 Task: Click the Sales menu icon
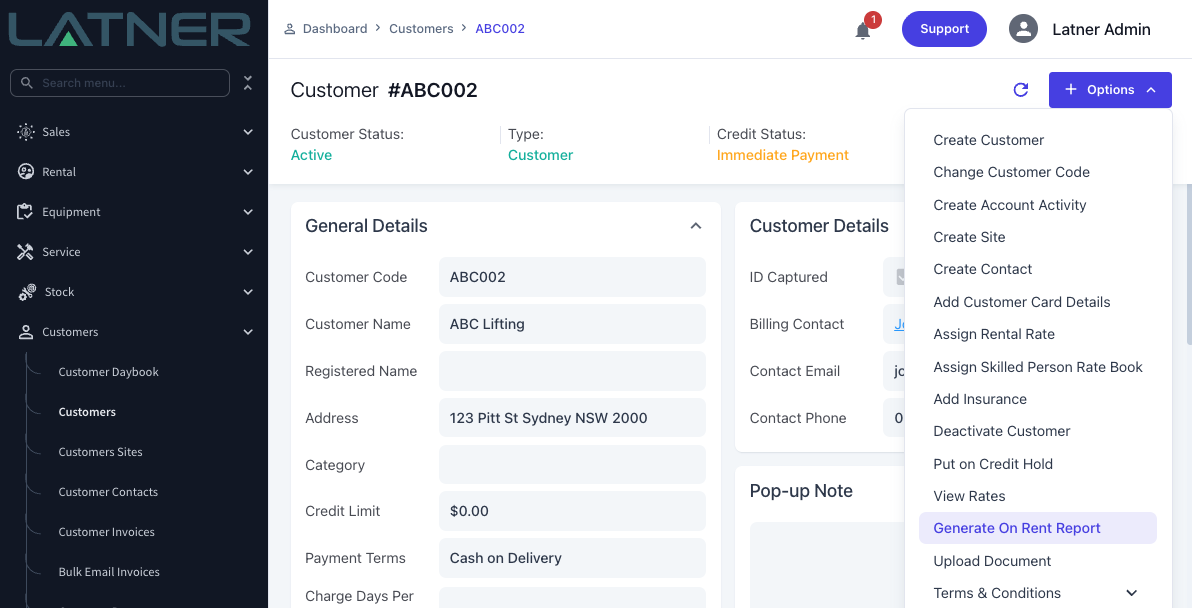[26, 132]
